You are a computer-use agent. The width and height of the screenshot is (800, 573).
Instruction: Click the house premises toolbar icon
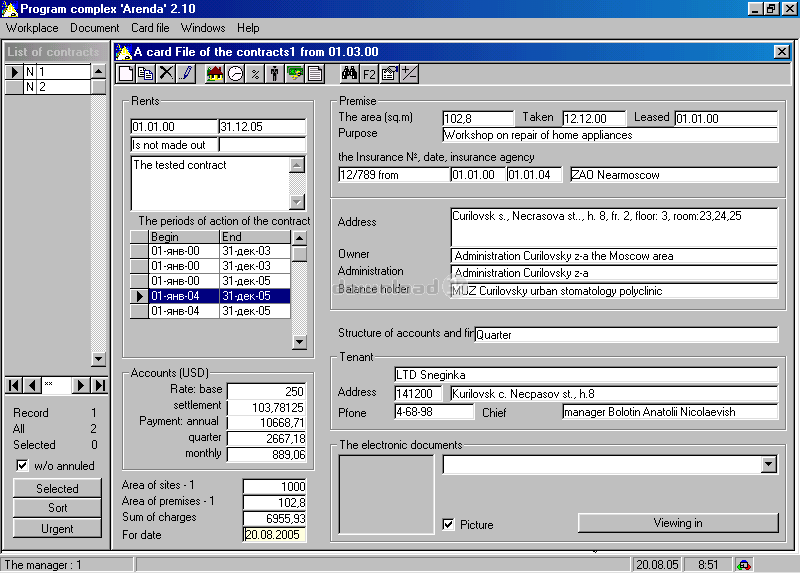coord(215,74)
